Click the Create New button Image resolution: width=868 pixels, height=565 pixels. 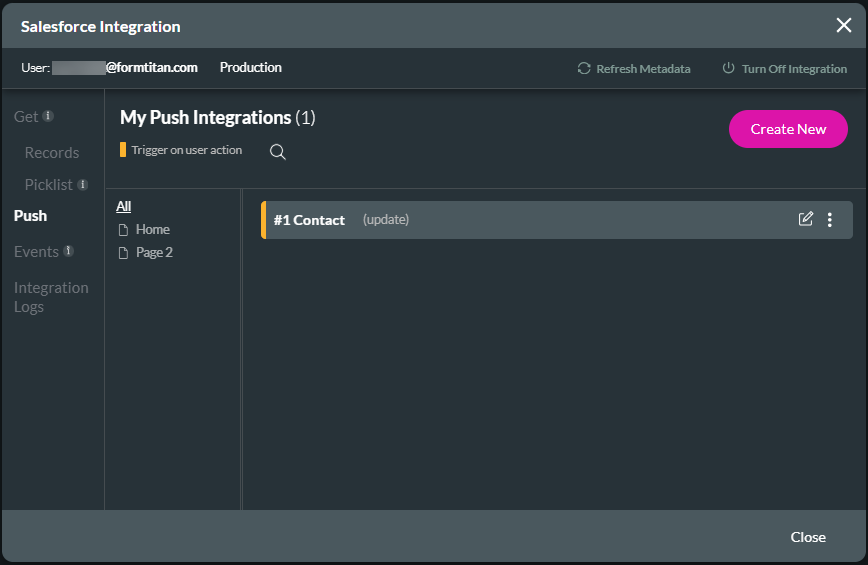[x=788, y=129]
